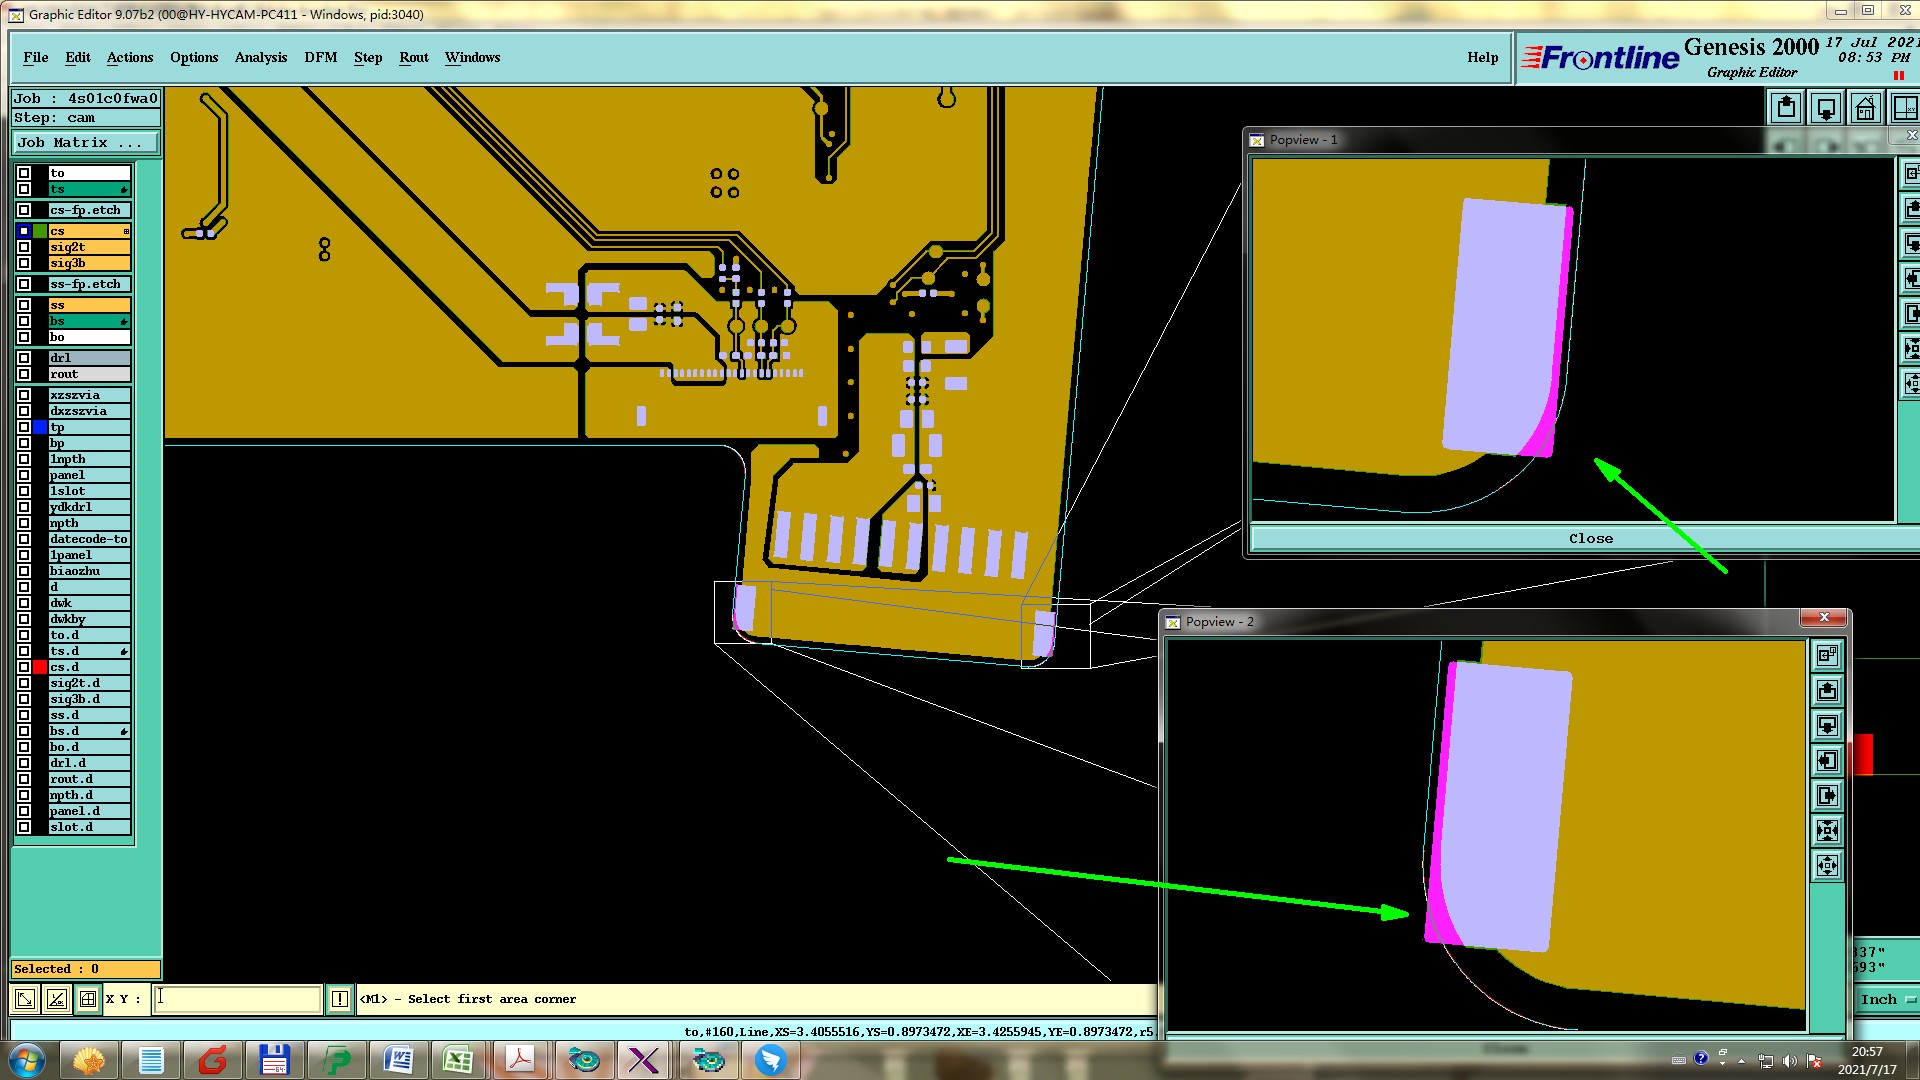This screenshot has height=1080, width=1920.
Task: Open the Windows menu
Action: [473, 58]
